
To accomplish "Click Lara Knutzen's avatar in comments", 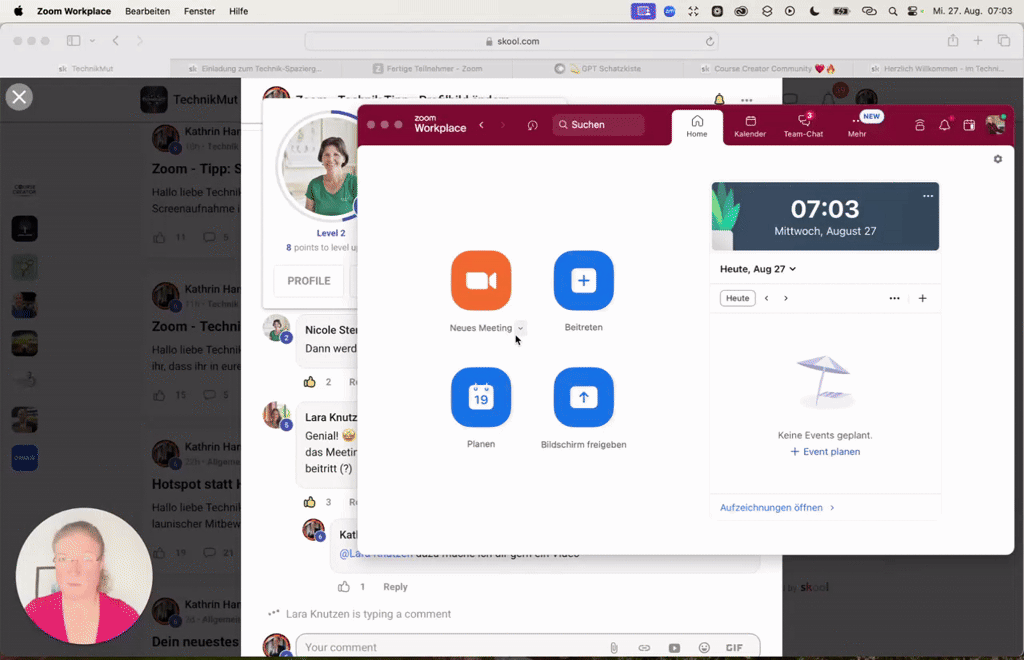I will tap(276, 415).
